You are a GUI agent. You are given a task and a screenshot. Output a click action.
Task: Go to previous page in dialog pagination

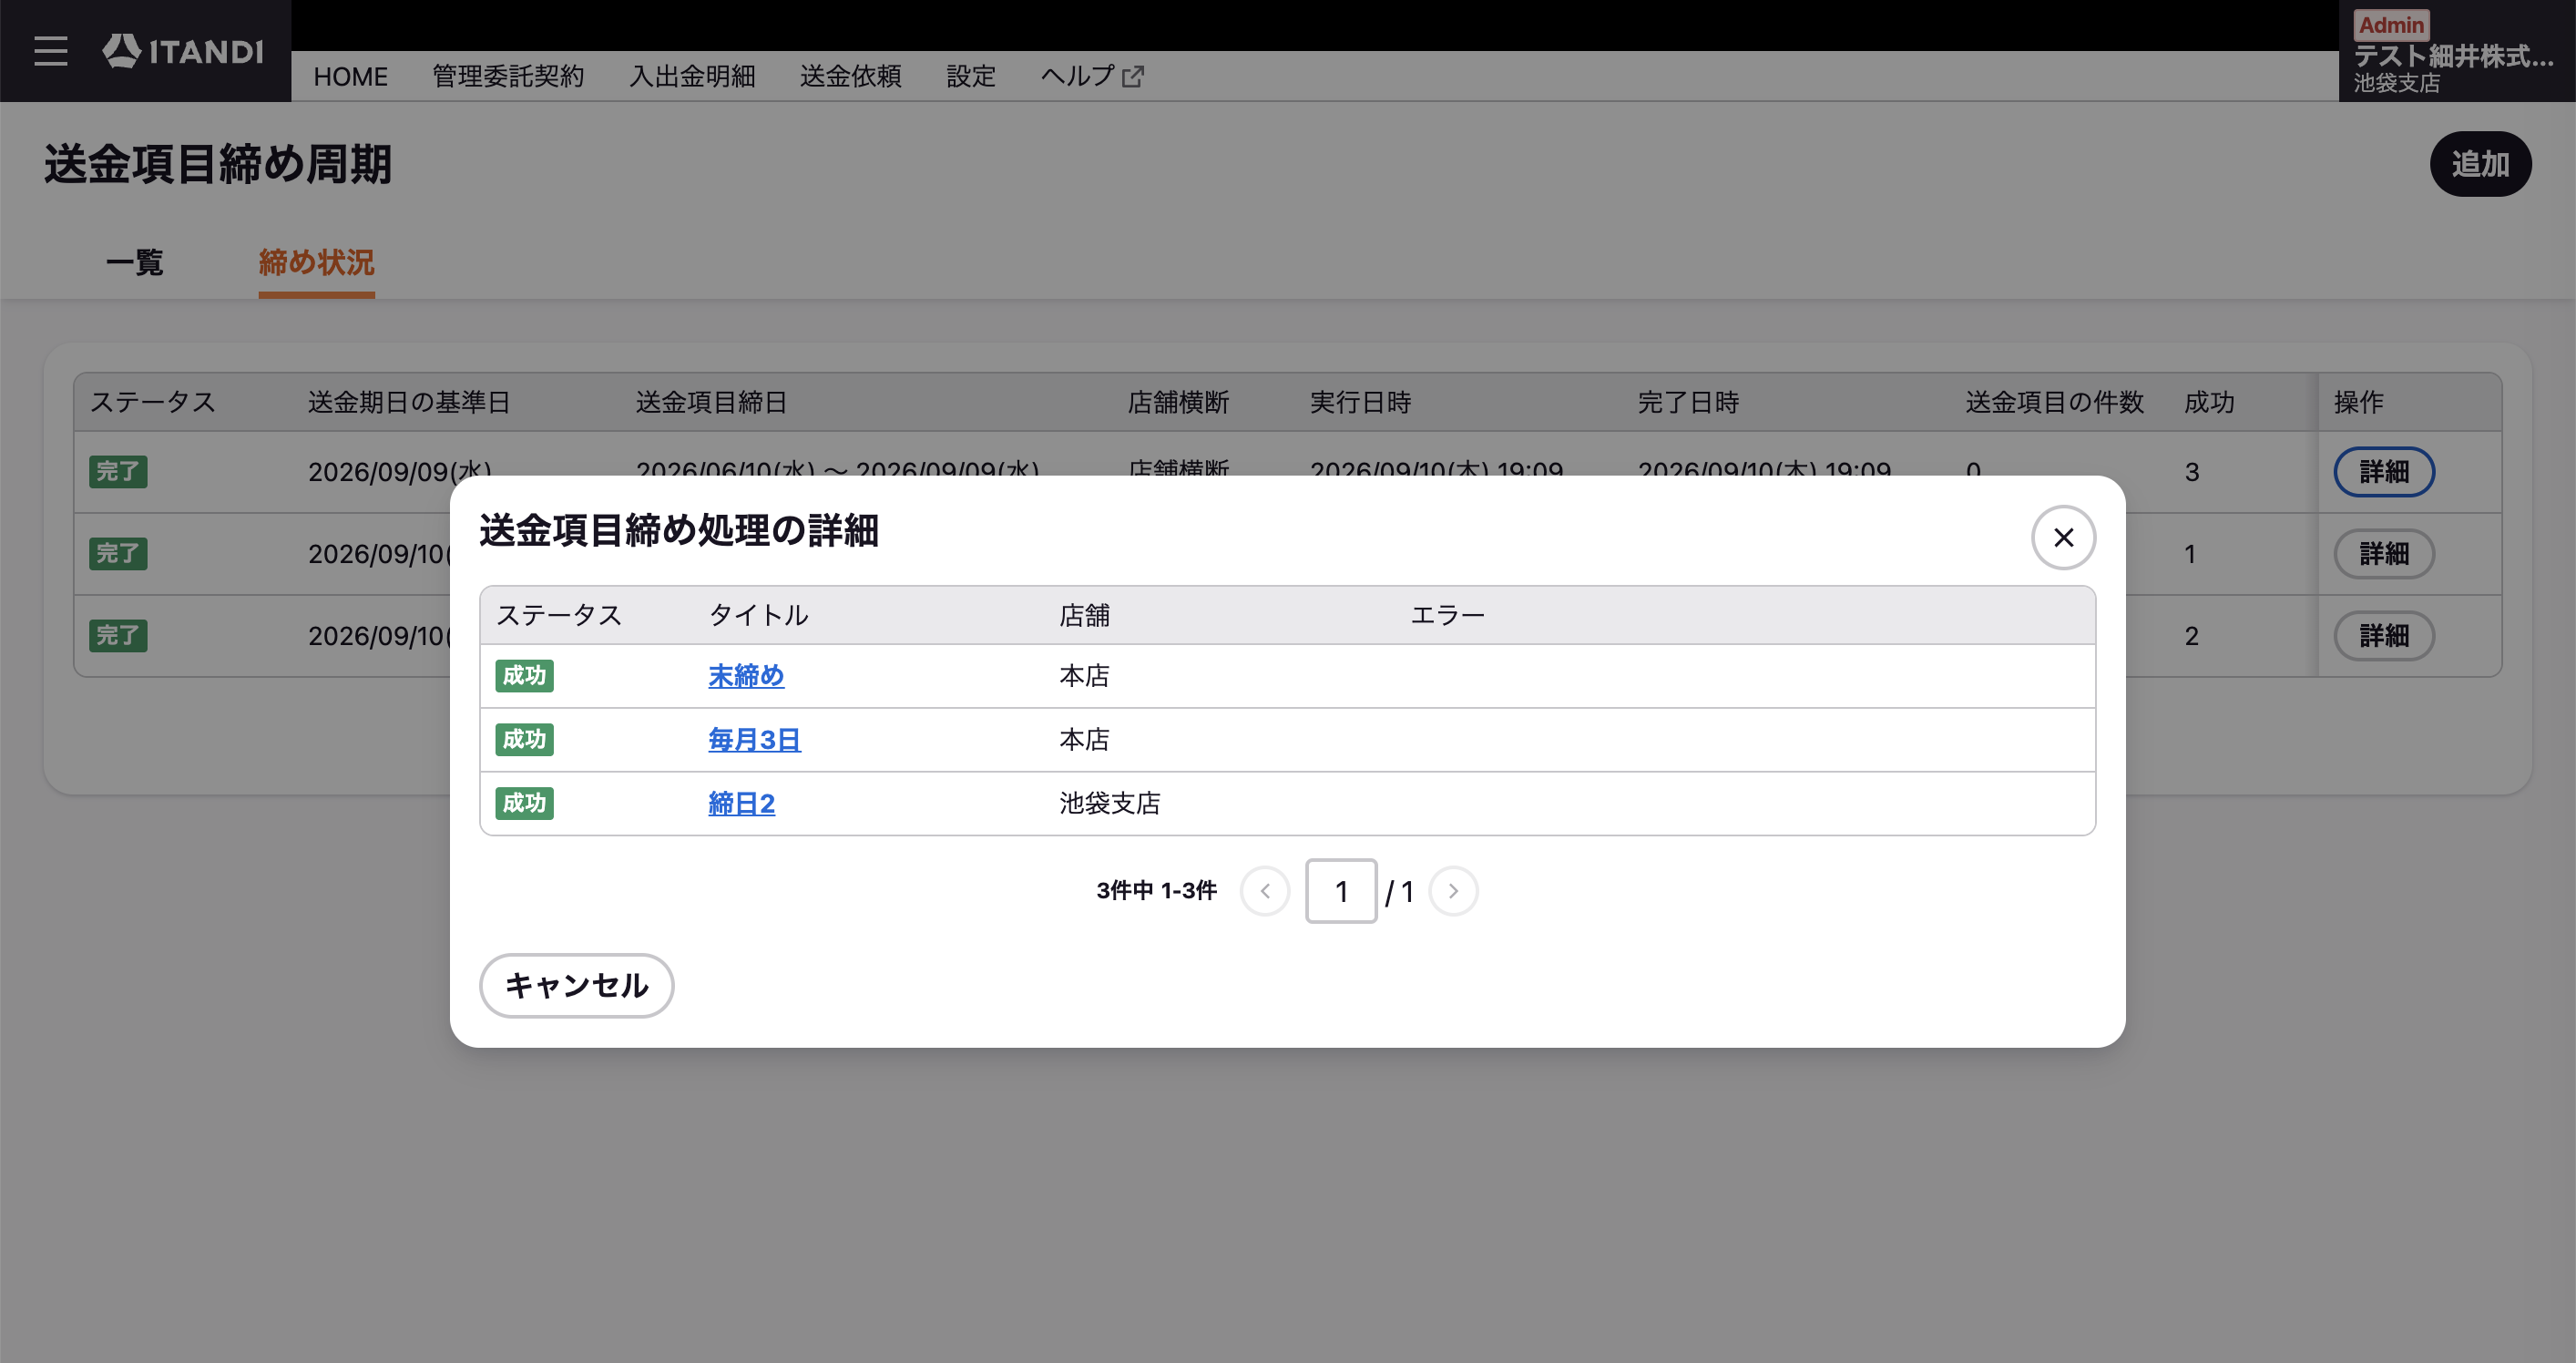click(1265, 890)
